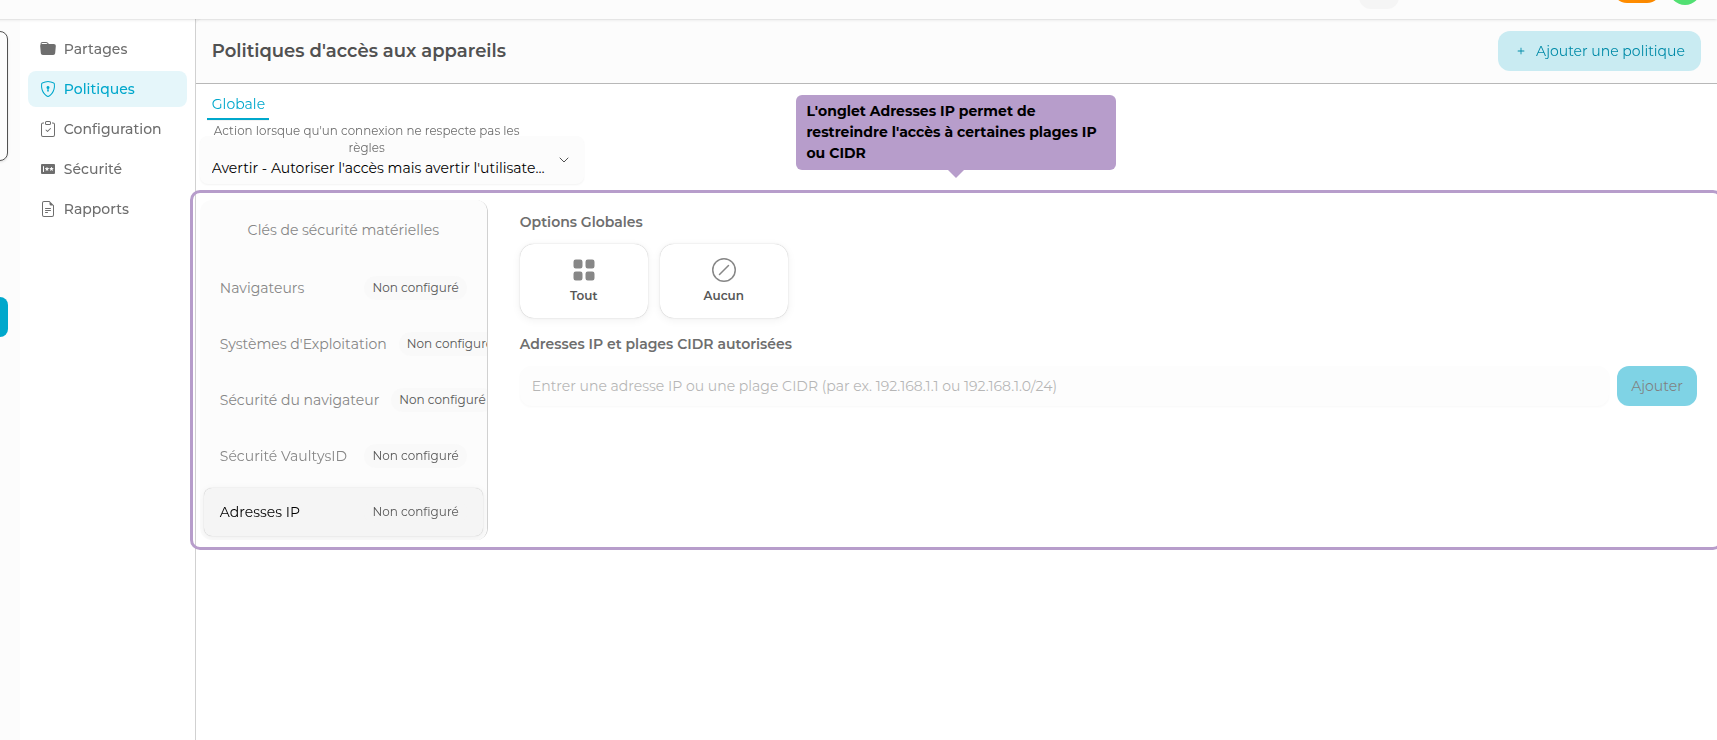
Task: Select the Systèmes d'Exploitation section
Action: [x=303, y=344]
